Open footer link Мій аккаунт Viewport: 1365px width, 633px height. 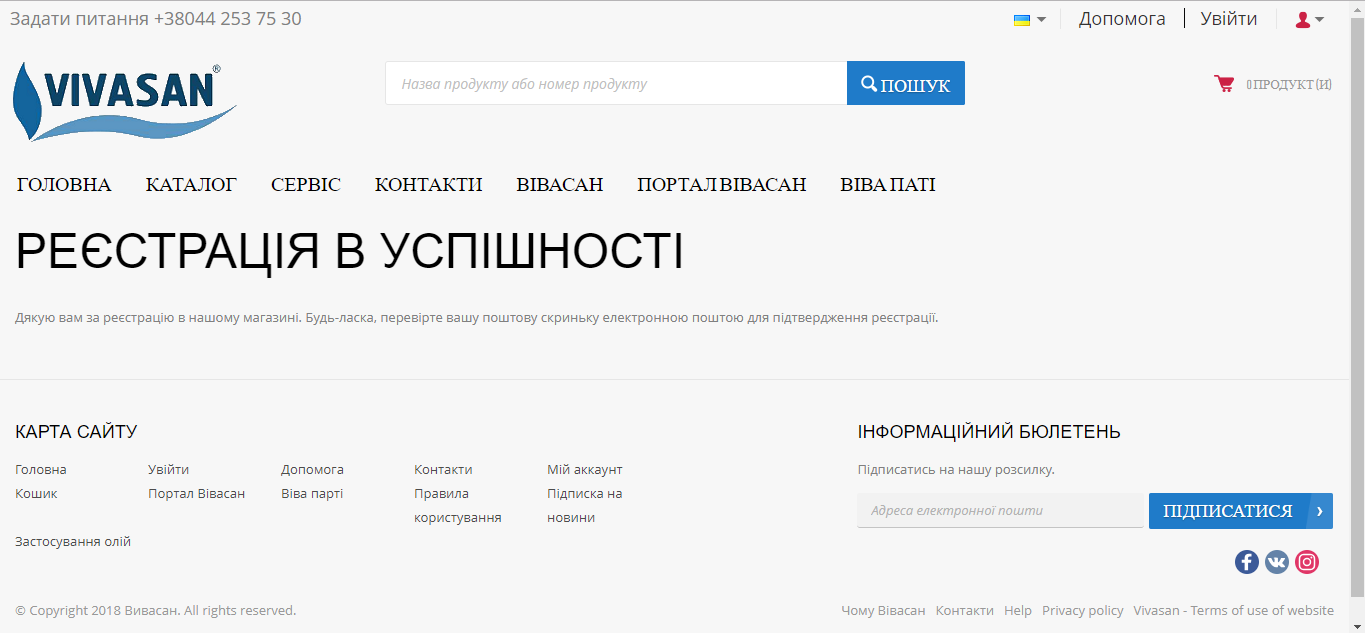585,470
